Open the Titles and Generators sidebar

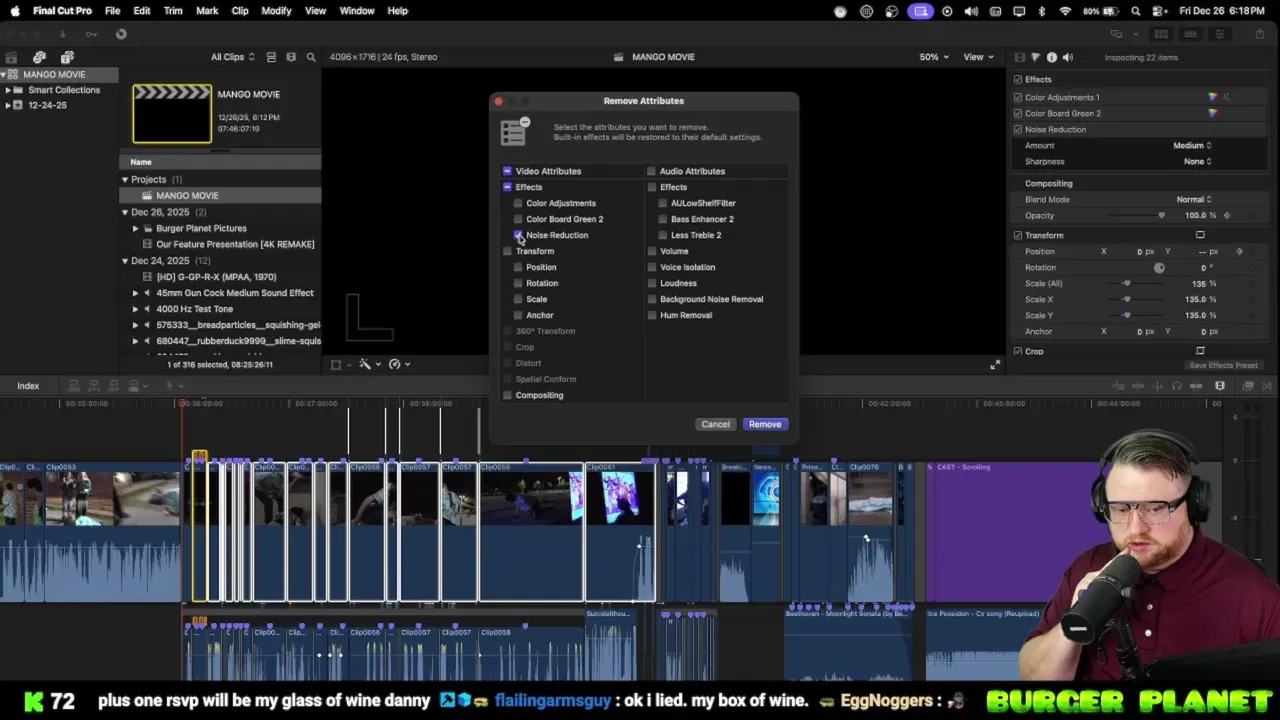(x=67, y=57)
